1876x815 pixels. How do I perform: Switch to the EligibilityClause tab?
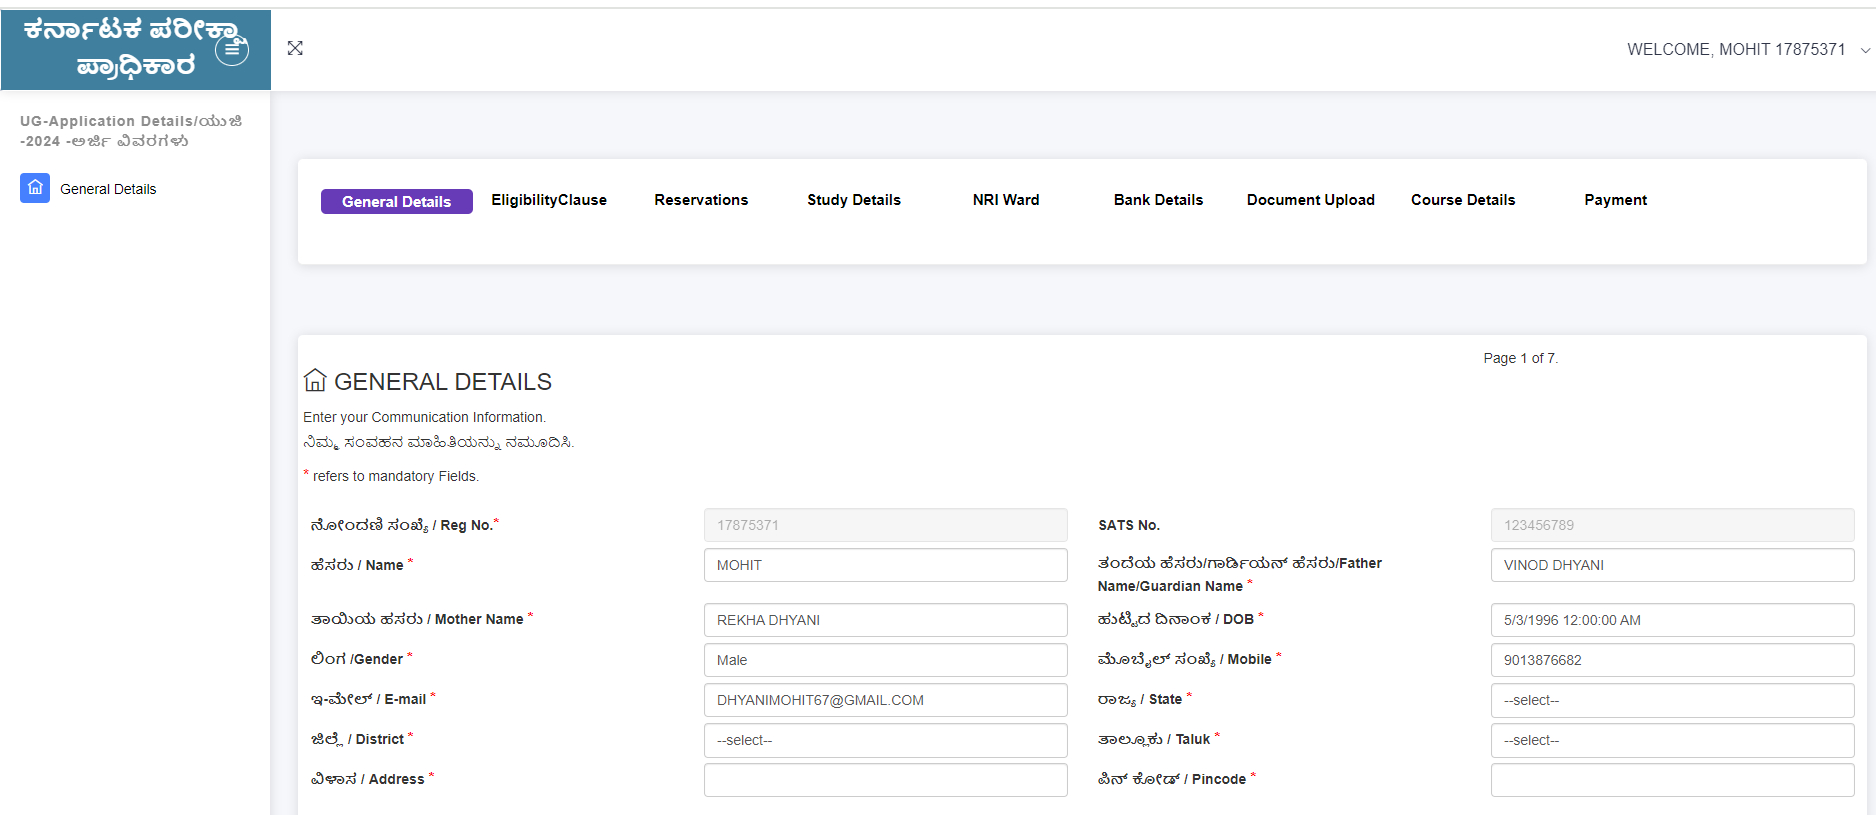549,200
